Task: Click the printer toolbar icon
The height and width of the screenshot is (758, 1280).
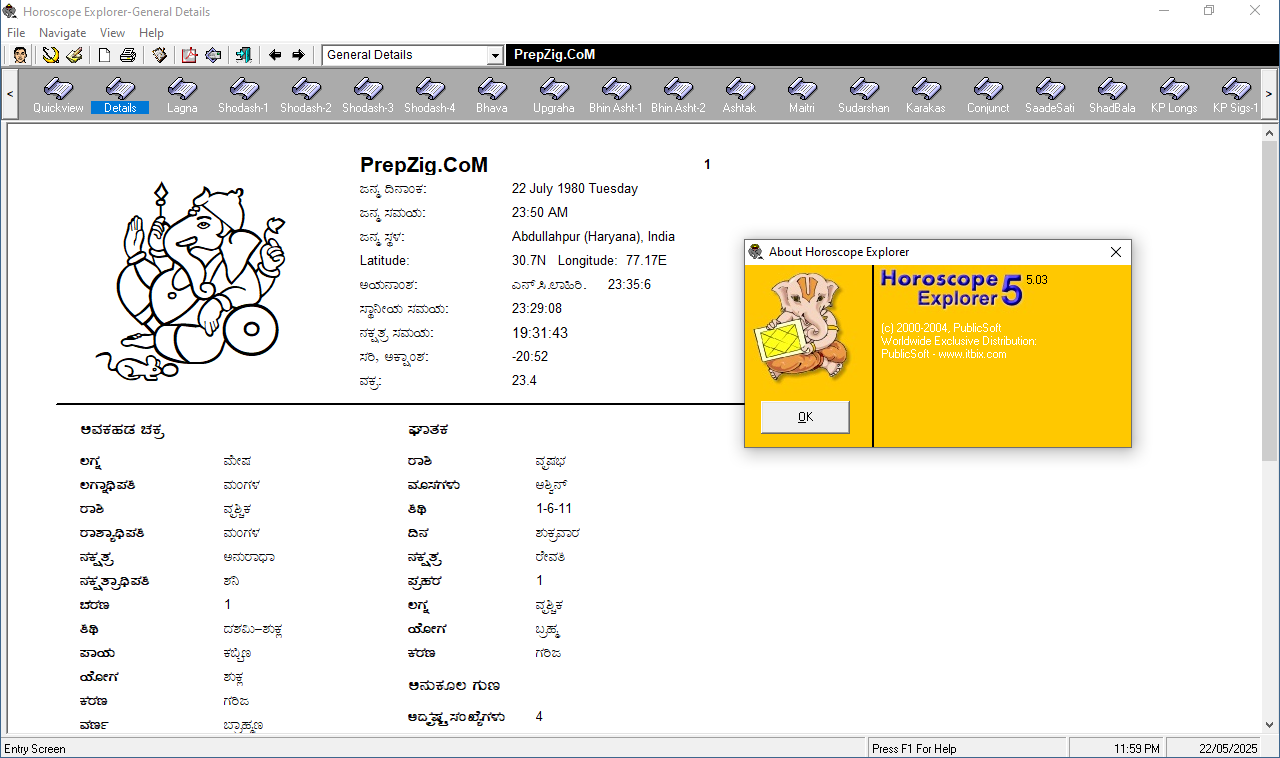Action: click(128, 55)
